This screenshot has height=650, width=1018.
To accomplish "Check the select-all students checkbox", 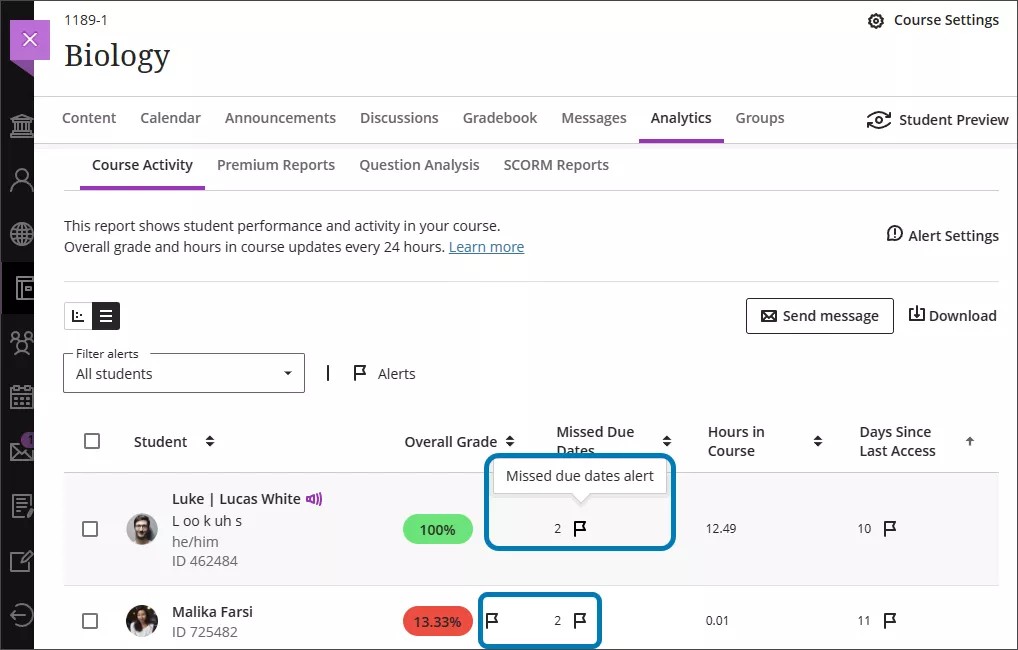I will pyautogui.click(x=92, y=441).
